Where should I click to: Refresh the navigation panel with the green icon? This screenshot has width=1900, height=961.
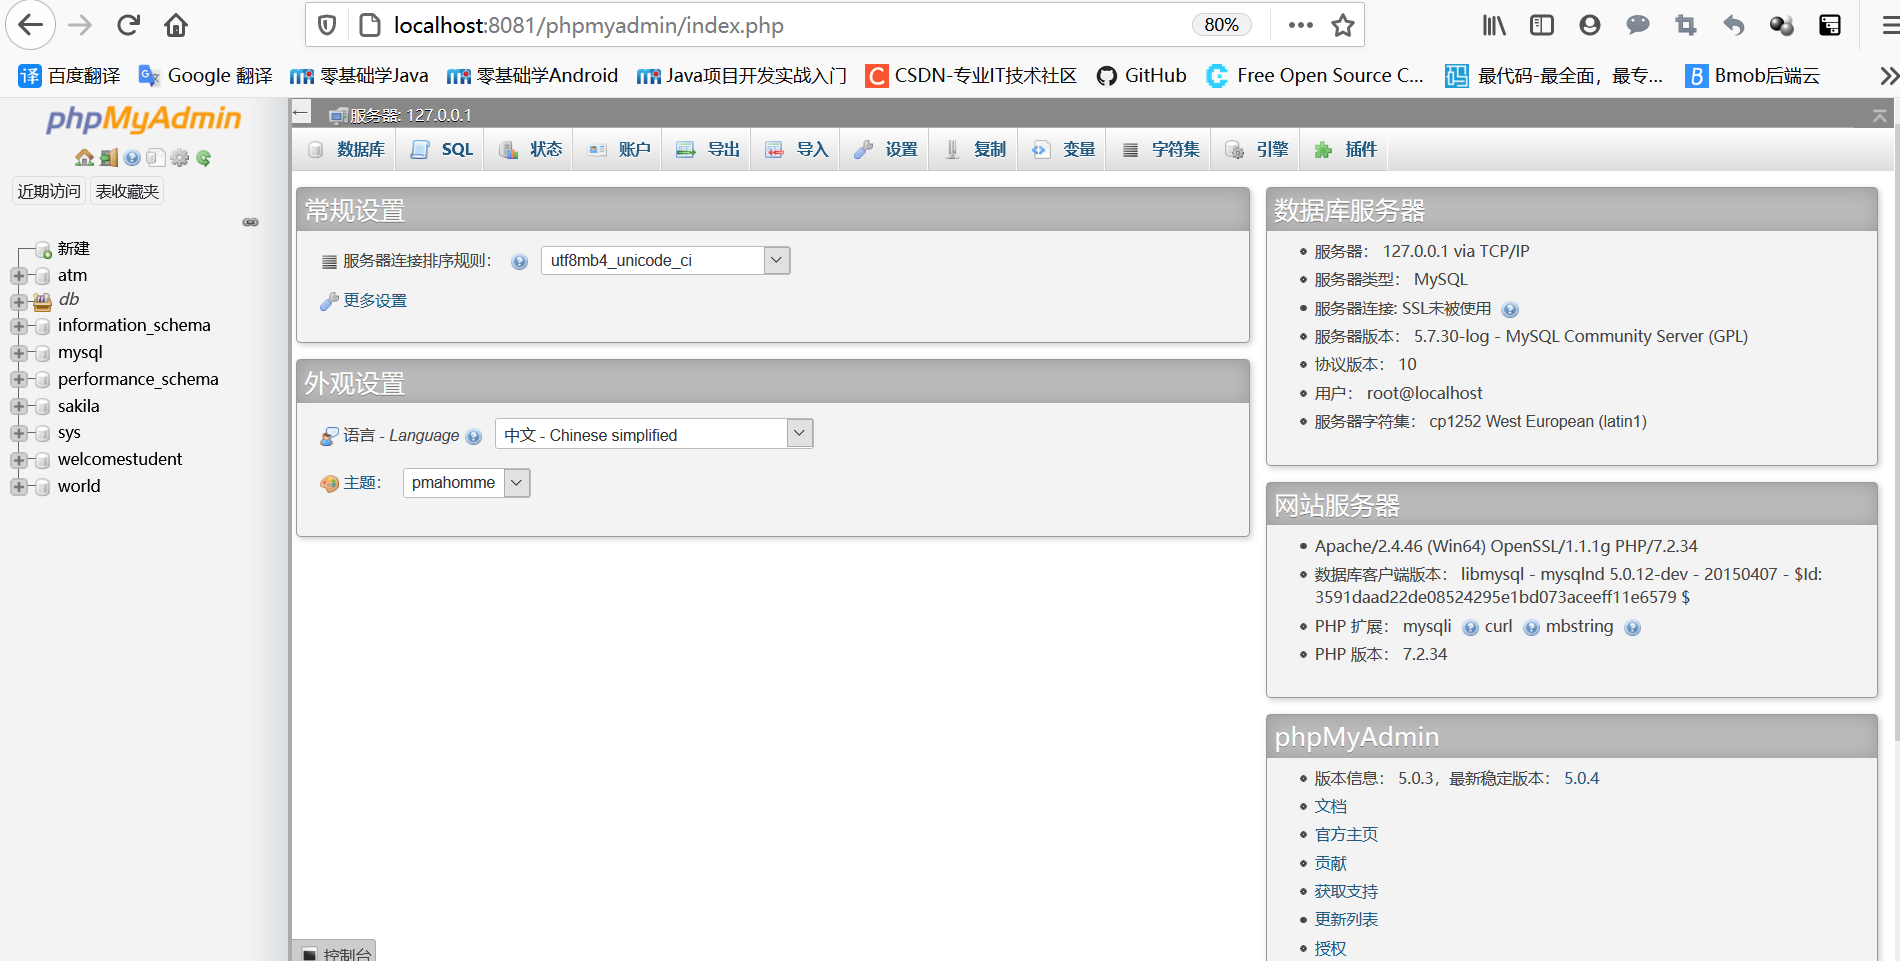point(203,158)
